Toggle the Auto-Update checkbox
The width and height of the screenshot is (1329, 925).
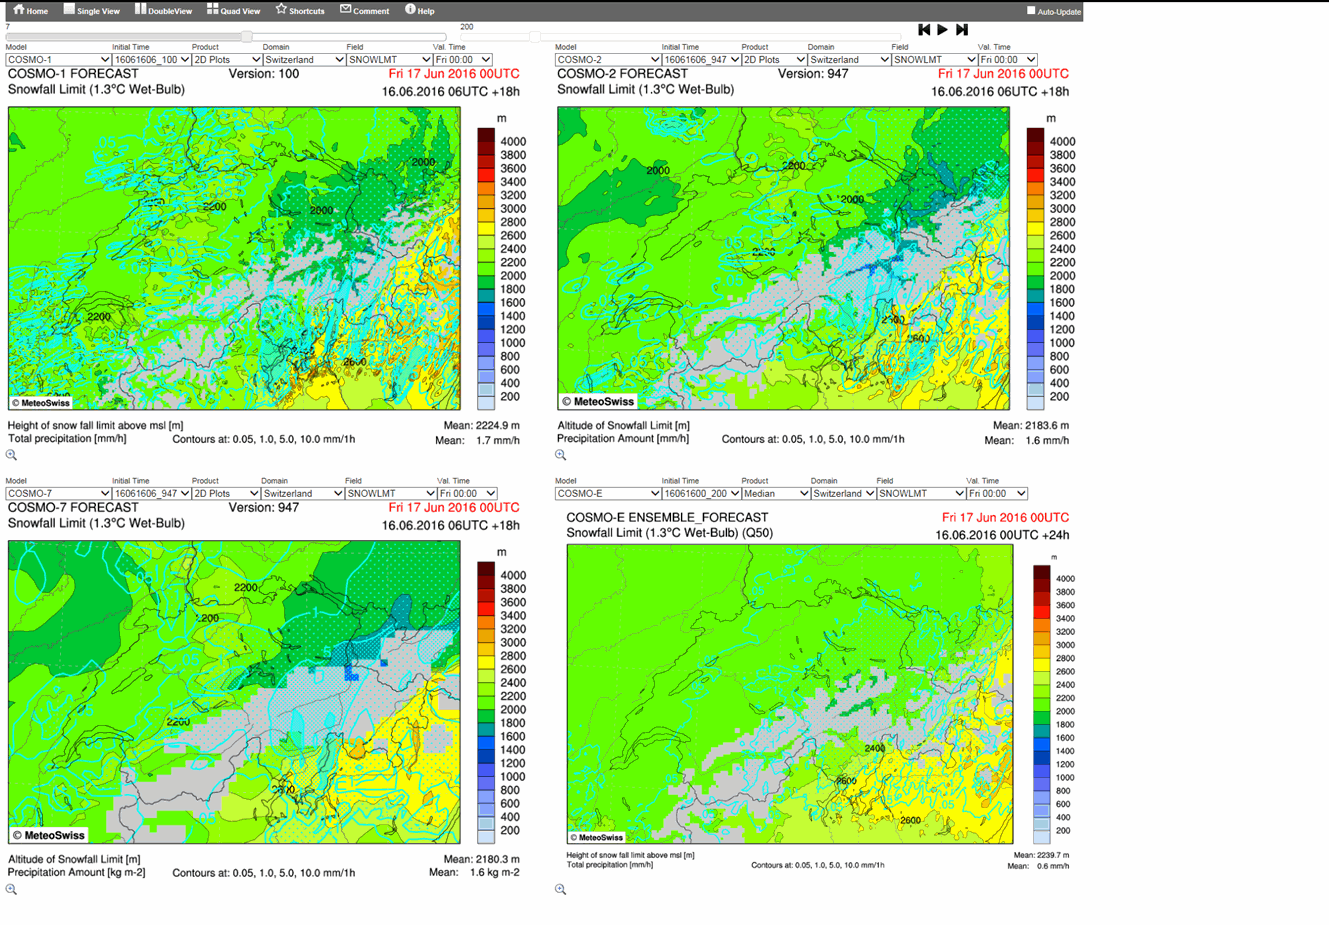(x=1031, y=11)
